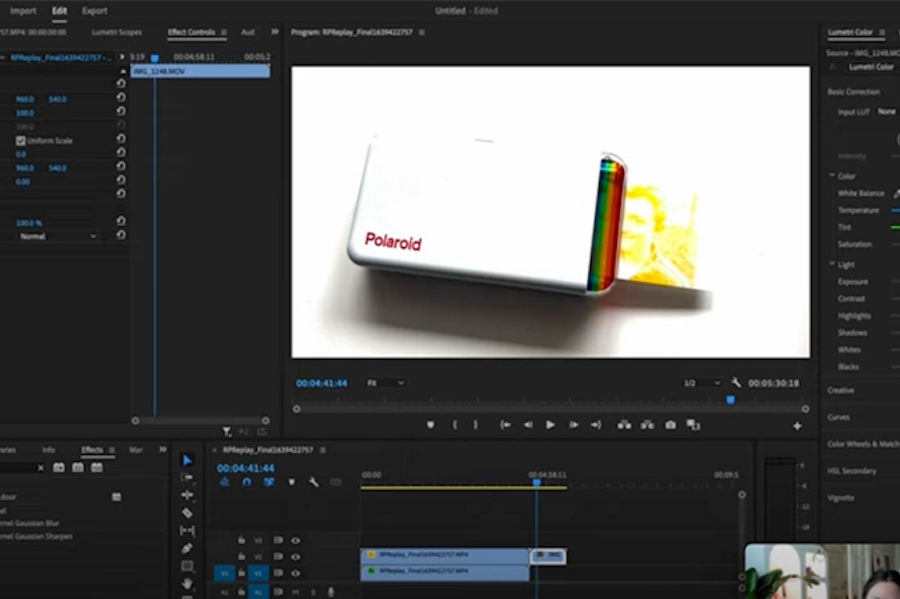Reset the Normal blend mode parameter

[121, 235]
